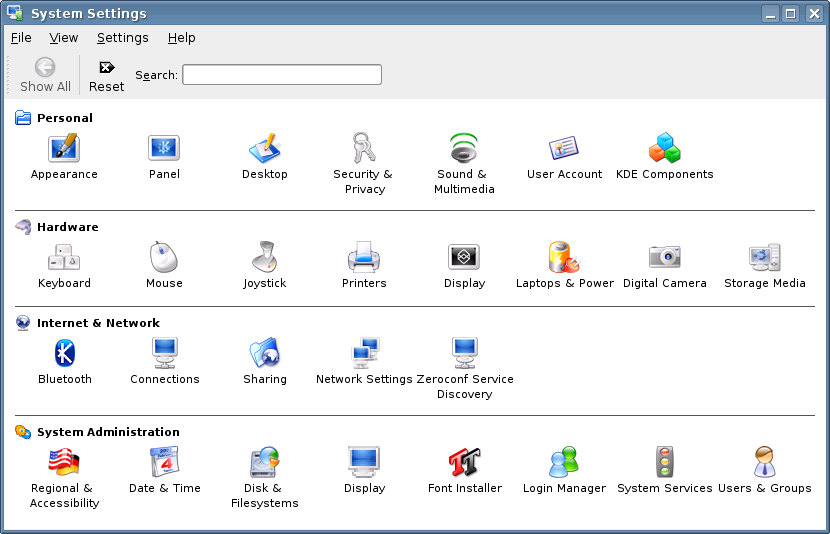This screenshot has width=830, height=534.
Task: Select the KDE Components icon
Action: tap(664, 149)
